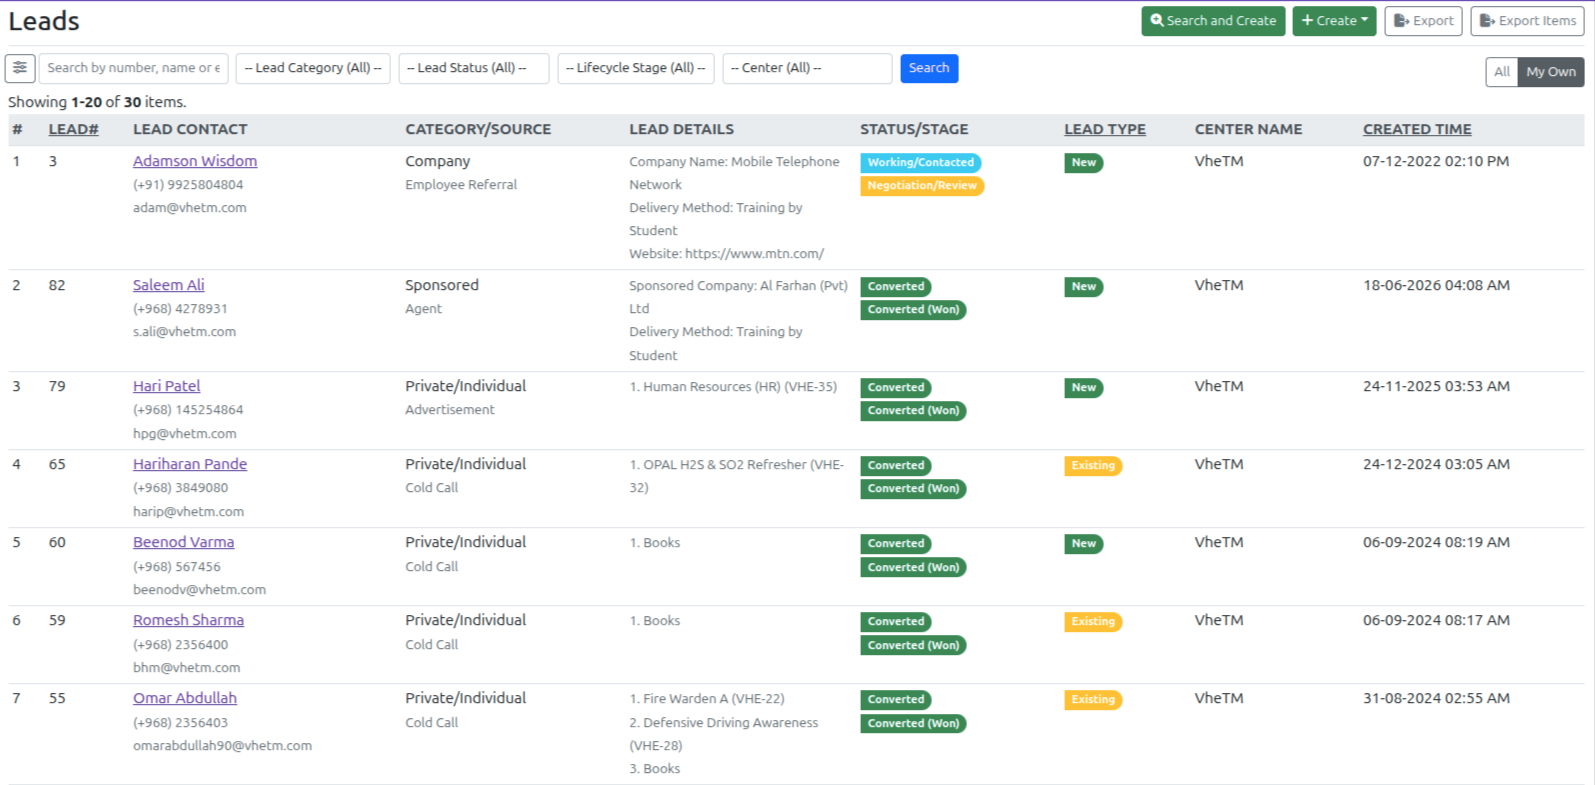This screenshot has height=785, width=1595.
Task: Open the Lead Status filter dropdown
Action: coord(474,68)
